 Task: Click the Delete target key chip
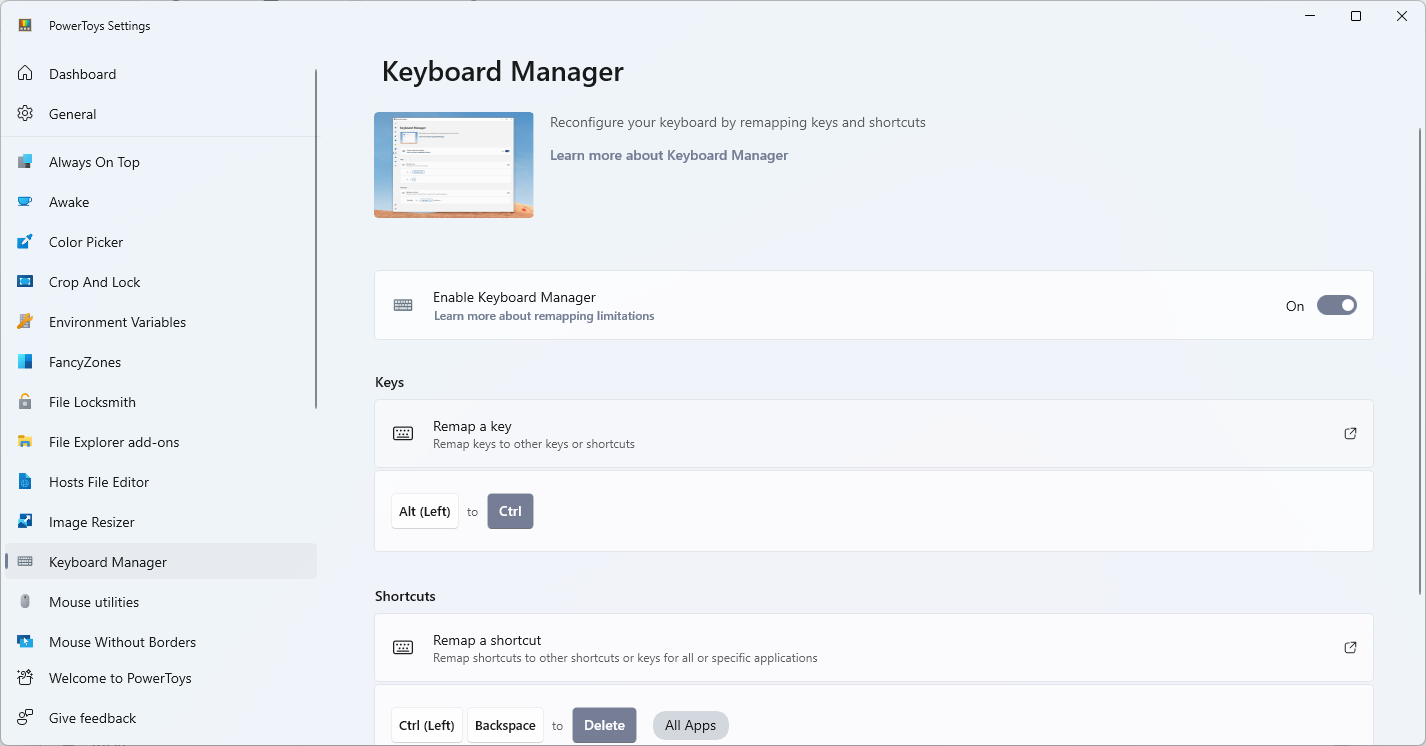coord(604,725)
